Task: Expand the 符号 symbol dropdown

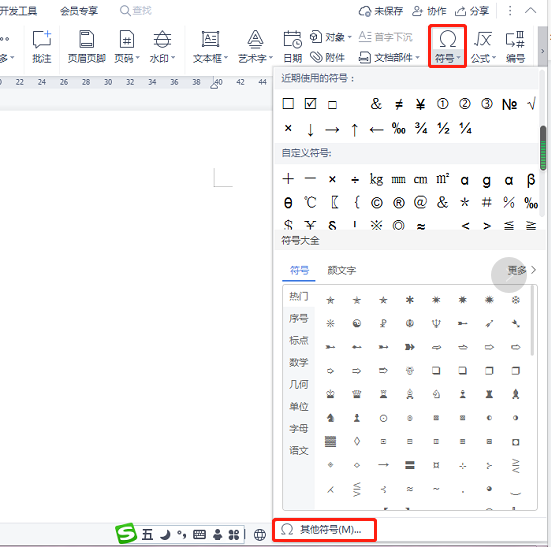Action: 447,46
